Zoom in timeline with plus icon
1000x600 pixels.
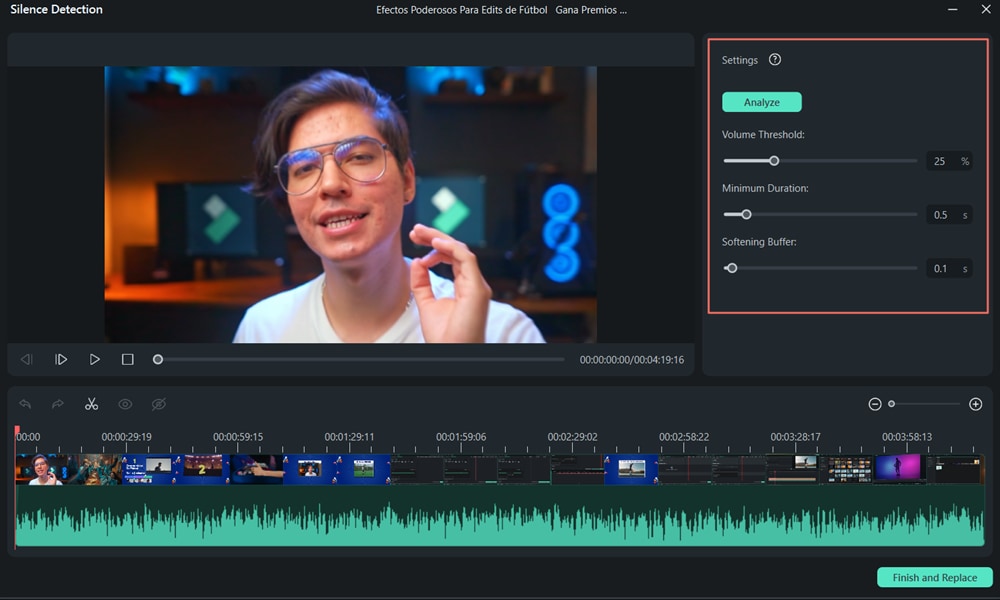975,404
